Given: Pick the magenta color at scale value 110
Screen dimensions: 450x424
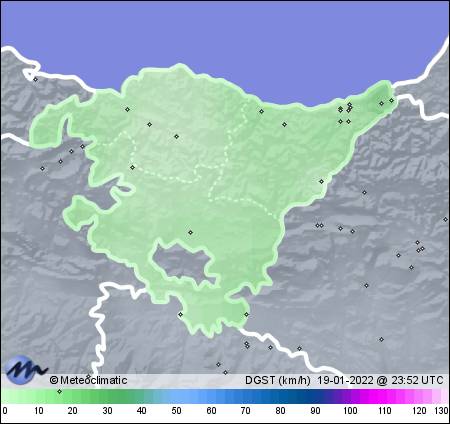Looking at the screenshot, I should click(x=384, y=397).
